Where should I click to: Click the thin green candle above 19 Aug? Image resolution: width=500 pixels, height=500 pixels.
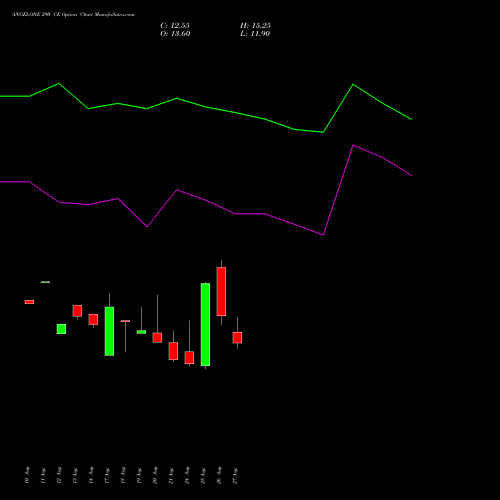[141, 332]
